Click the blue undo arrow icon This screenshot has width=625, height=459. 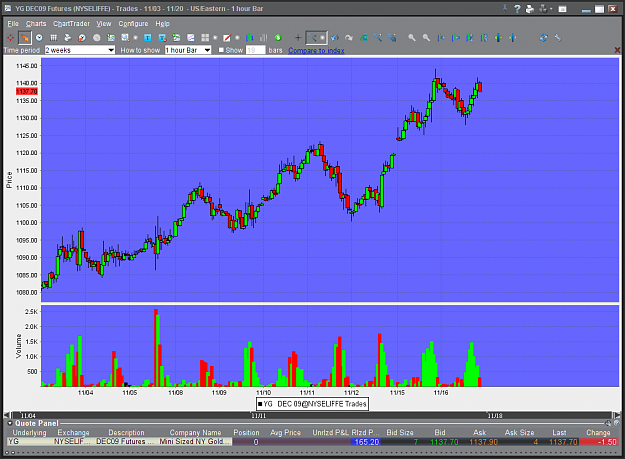(x=335, y=37)
